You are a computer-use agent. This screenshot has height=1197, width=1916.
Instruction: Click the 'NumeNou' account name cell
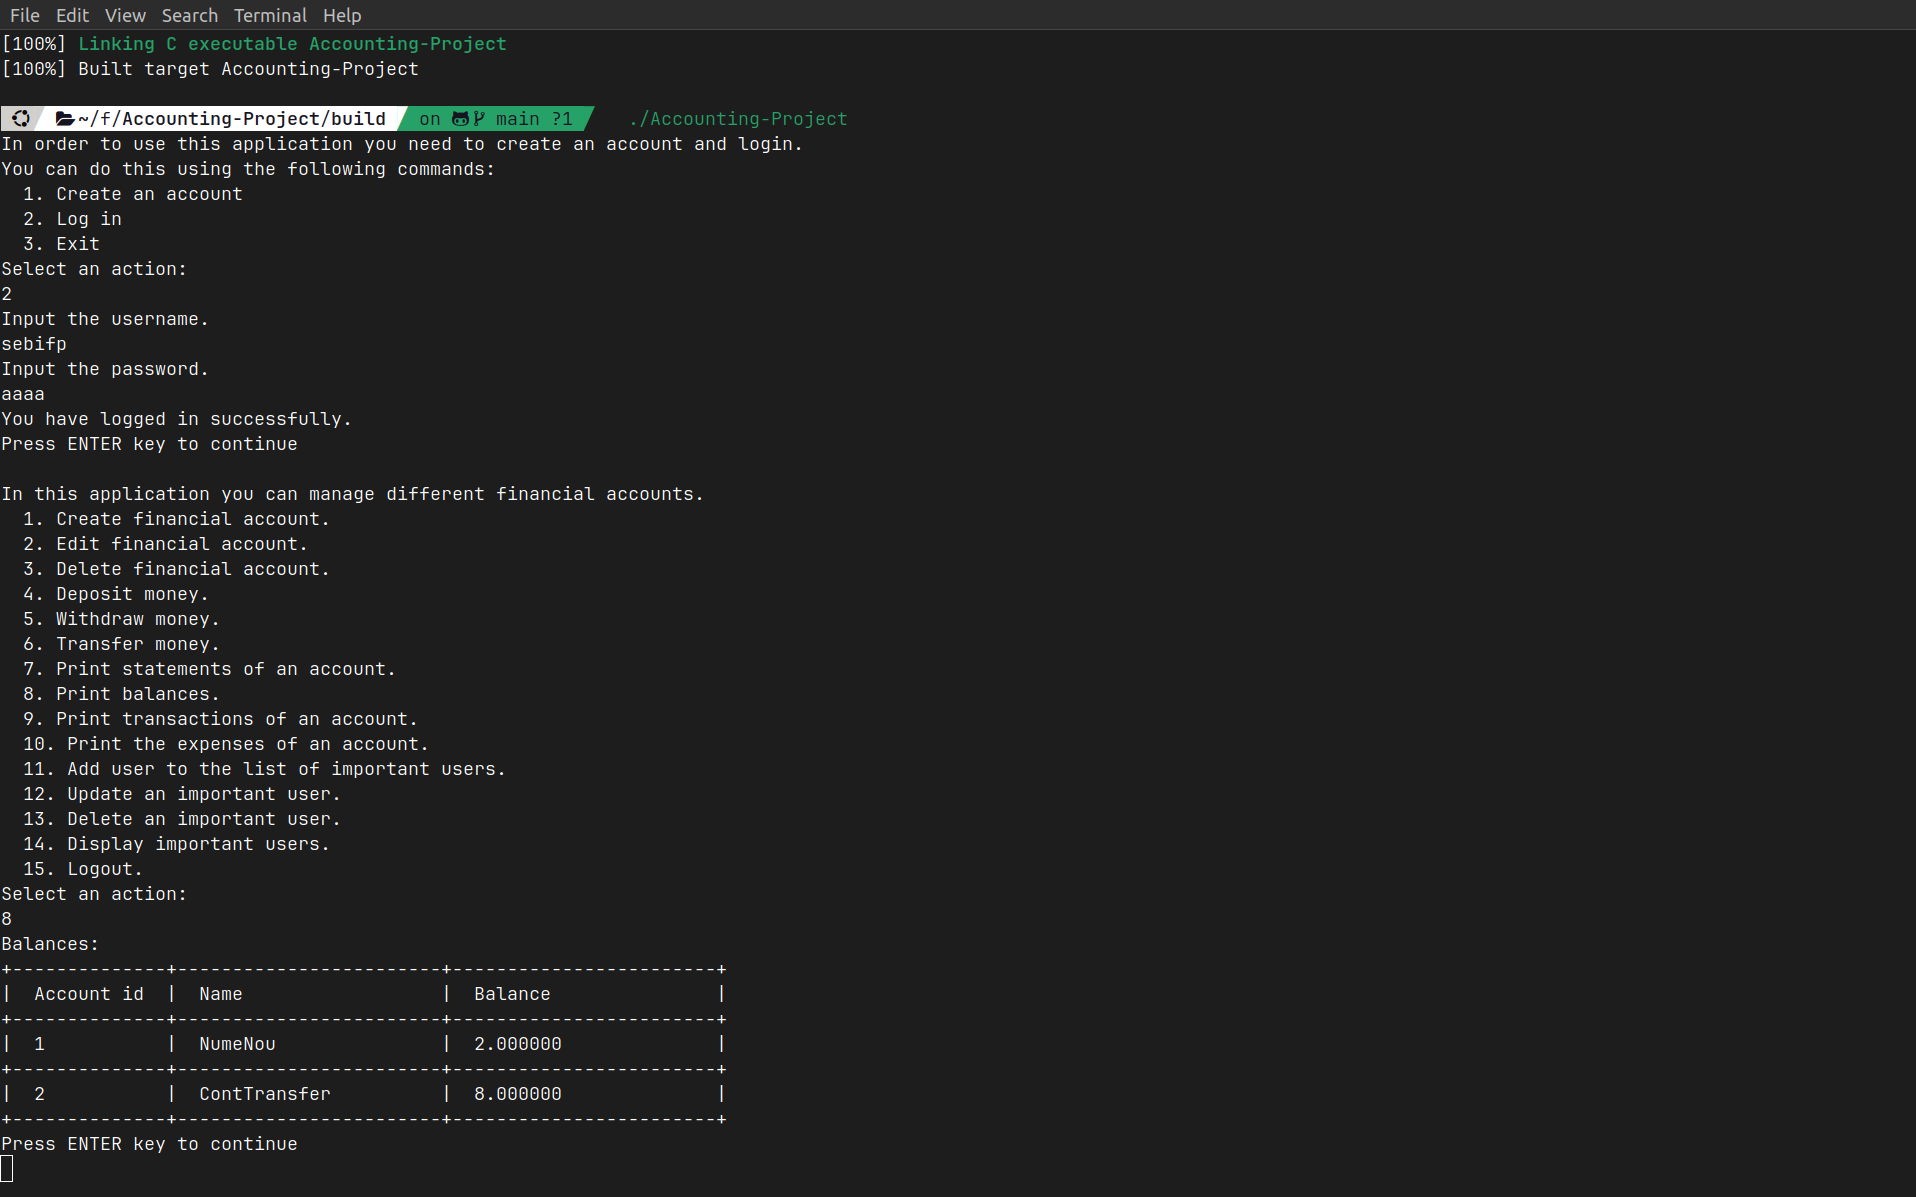pos(237,1044)
